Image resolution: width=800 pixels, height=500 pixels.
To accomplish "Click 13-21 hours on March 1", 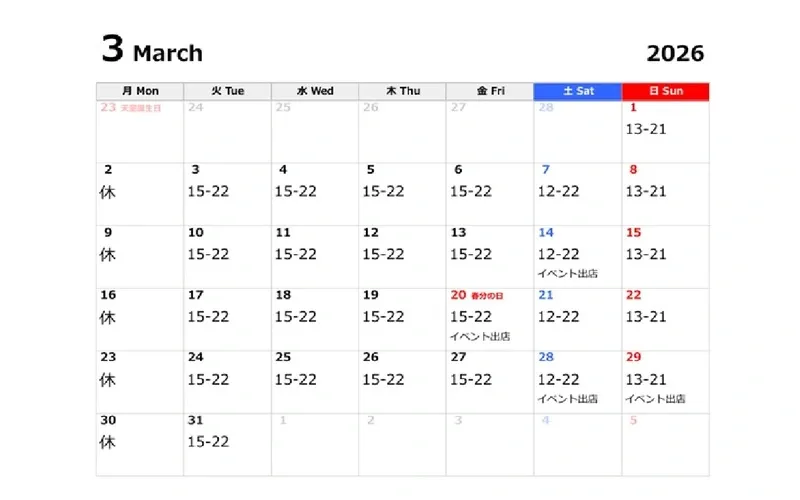I will pos(645,129).
